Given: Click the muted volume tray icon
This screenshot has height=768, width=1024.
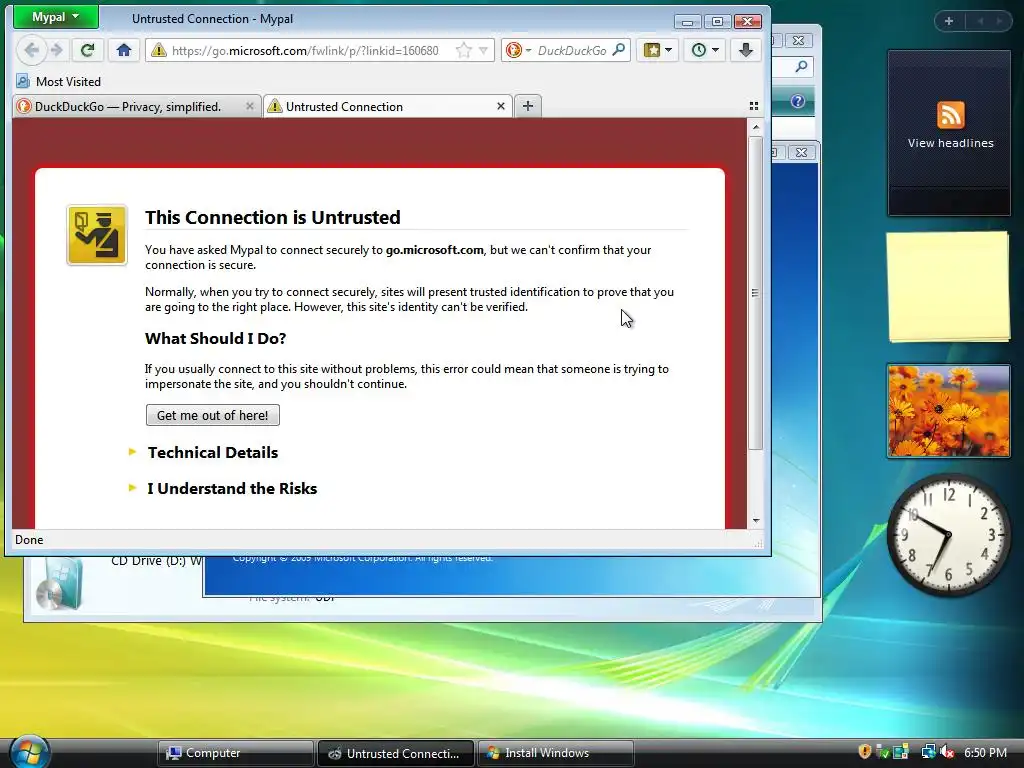Looking at the screenshot, I should tap(946, 752).
